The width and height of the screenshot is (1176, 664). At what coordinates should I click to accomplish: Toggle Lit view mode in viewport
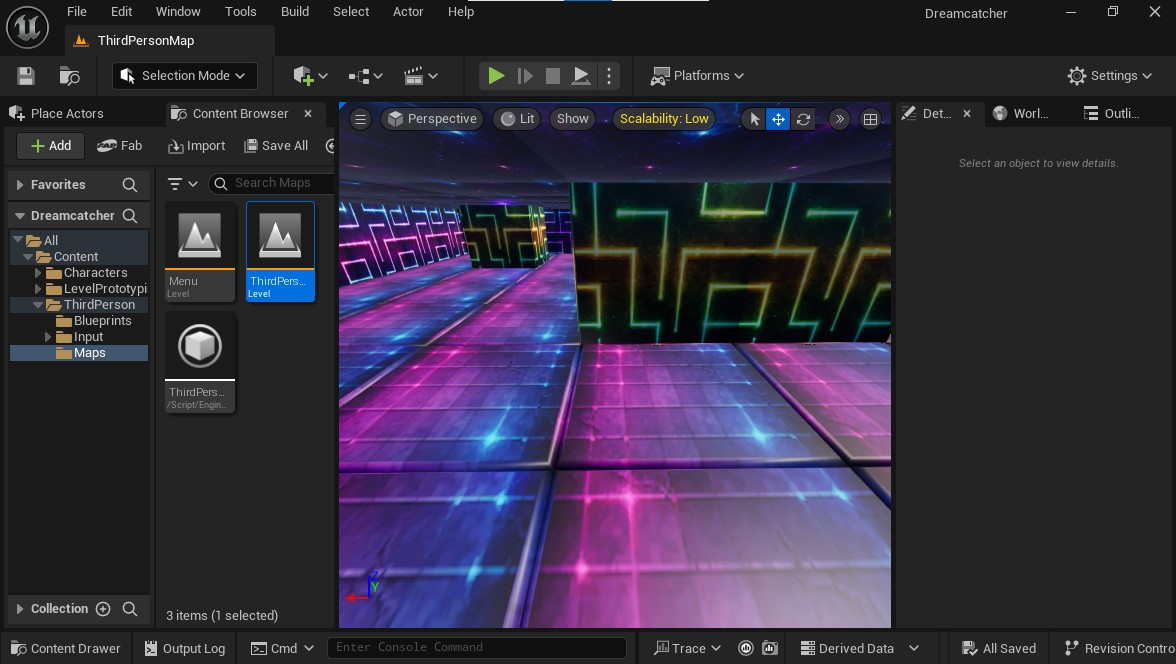pos(518,119)
